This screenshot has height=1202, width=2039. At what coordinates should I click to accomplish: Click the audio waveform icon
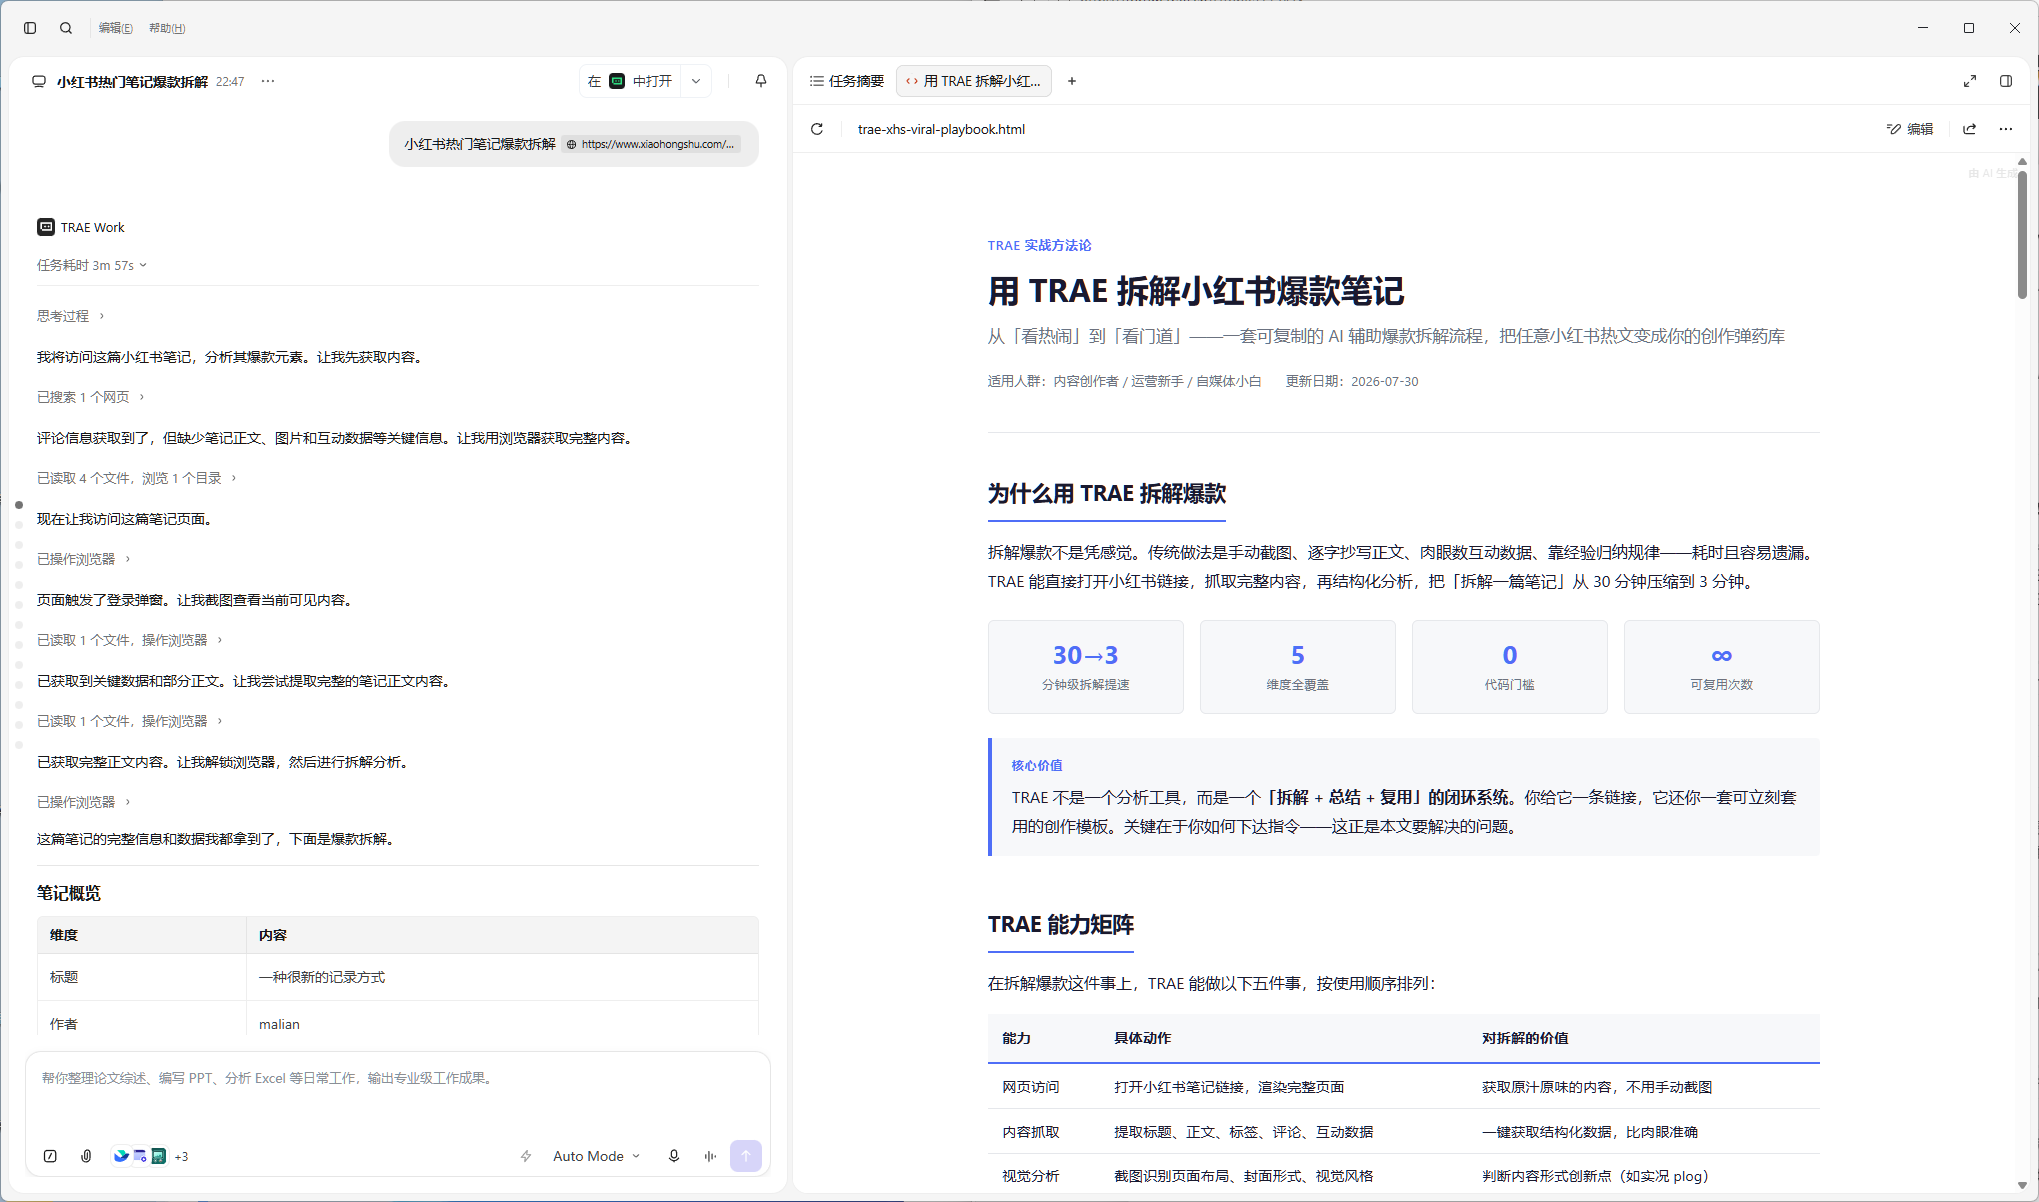tap(710, 1156)
